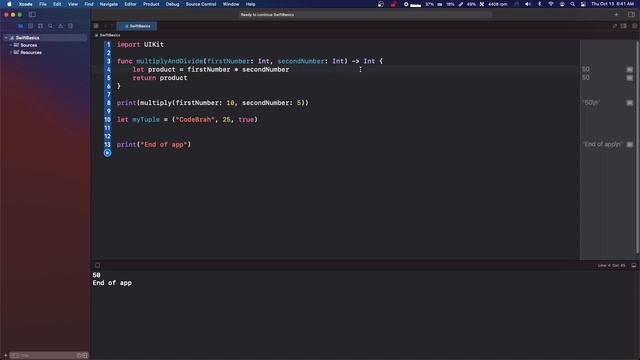
Task: Show quick look result for End of app
Action: point(630,144)
